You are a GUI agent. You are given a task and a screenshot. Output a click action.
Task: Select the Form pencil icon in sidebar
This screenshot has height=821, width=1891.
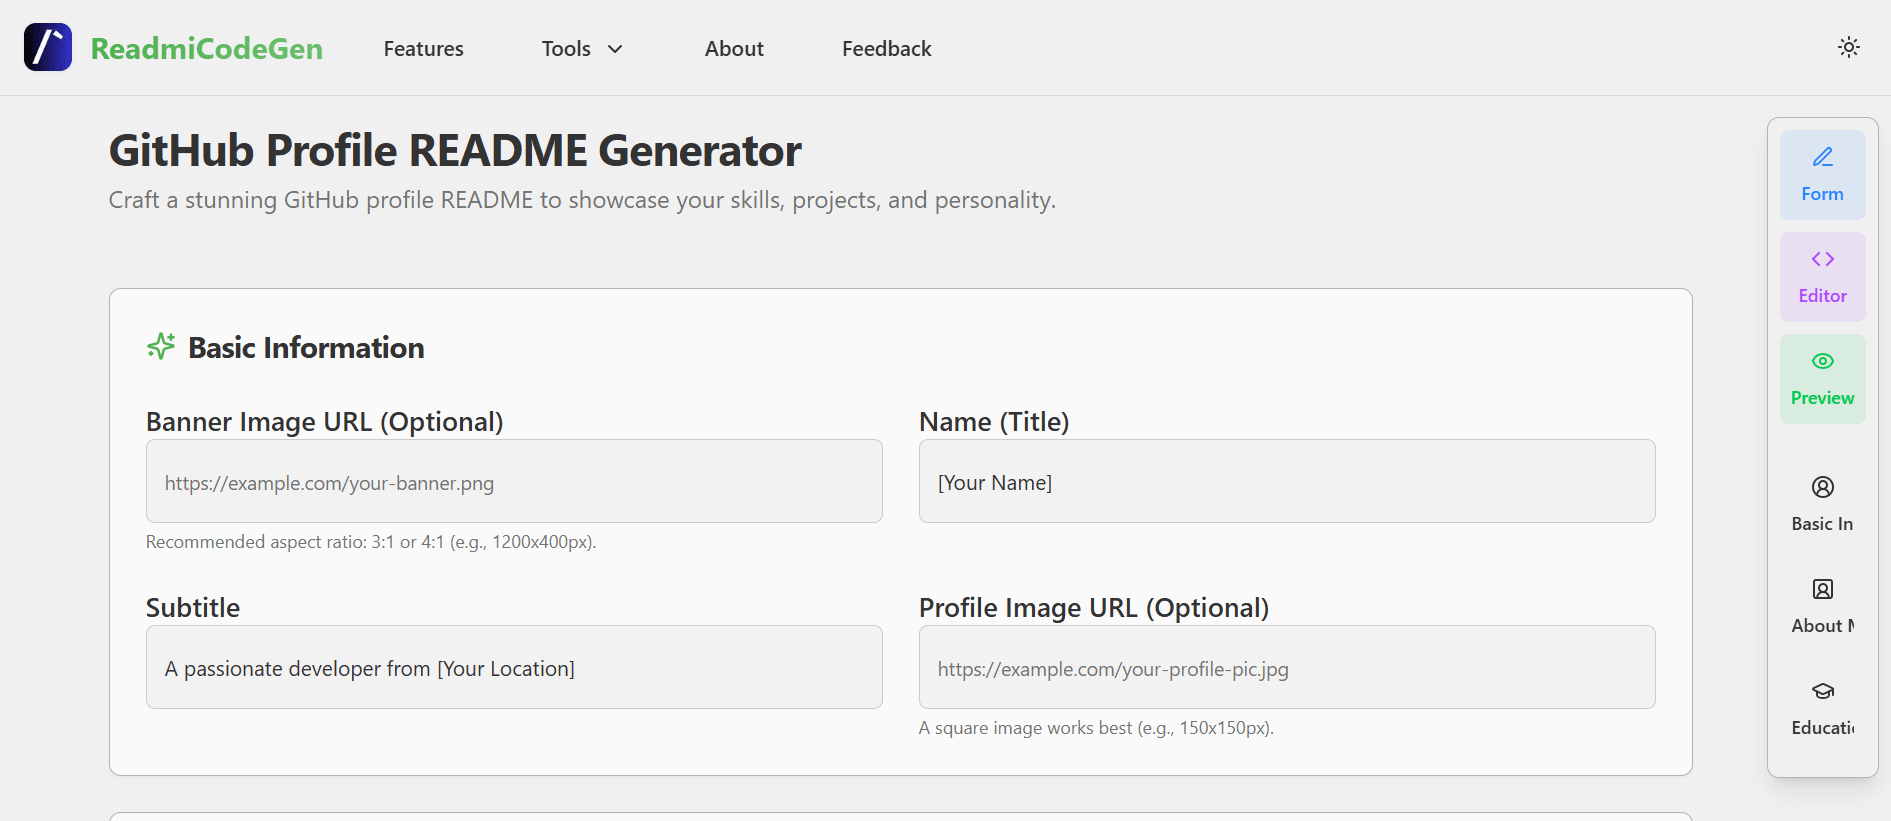click(1822, 157)
